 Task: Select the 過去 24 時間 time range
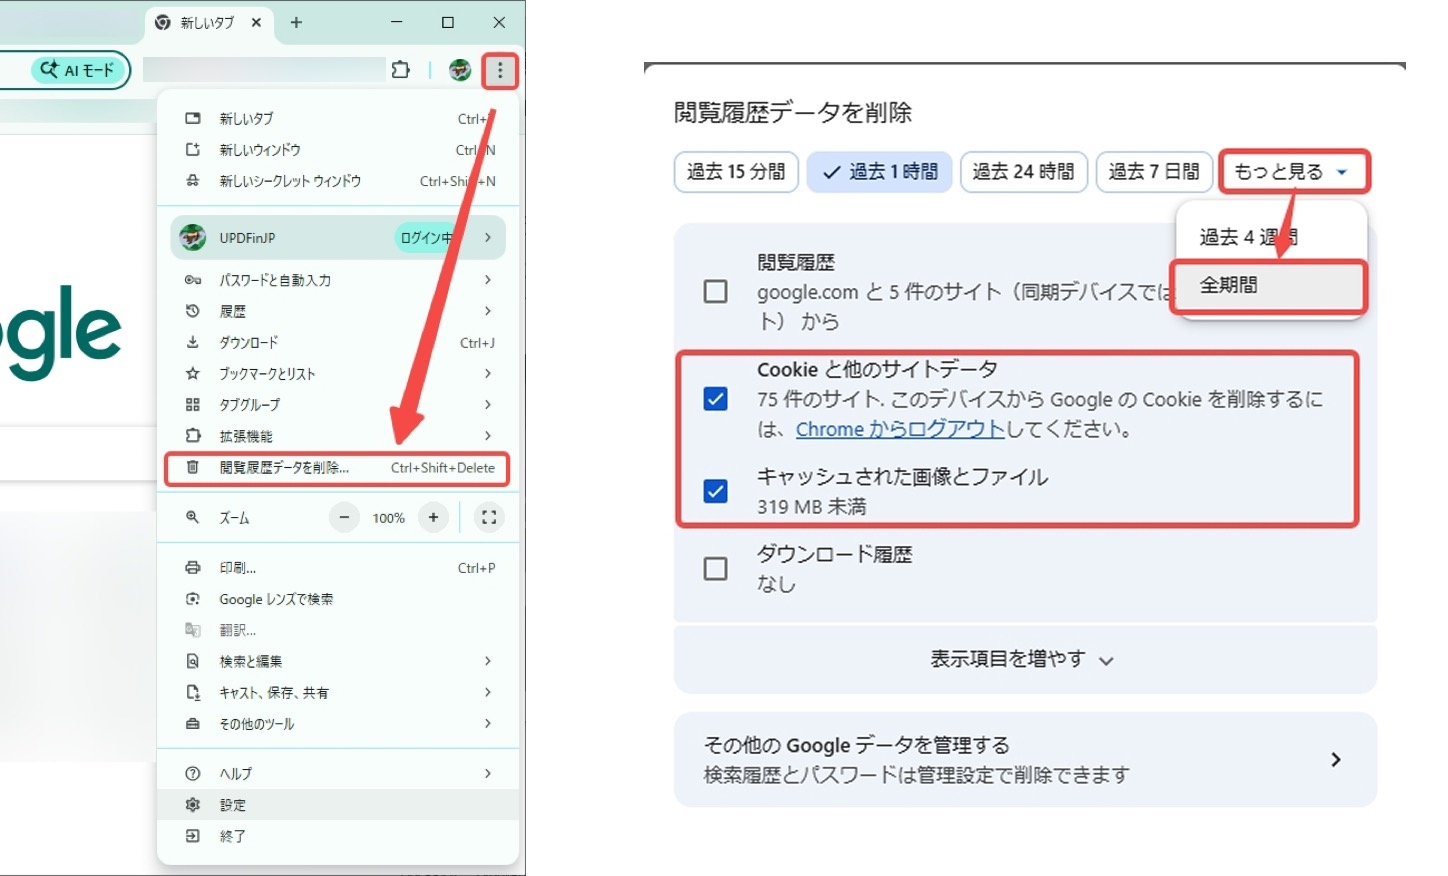[1023, 172]
